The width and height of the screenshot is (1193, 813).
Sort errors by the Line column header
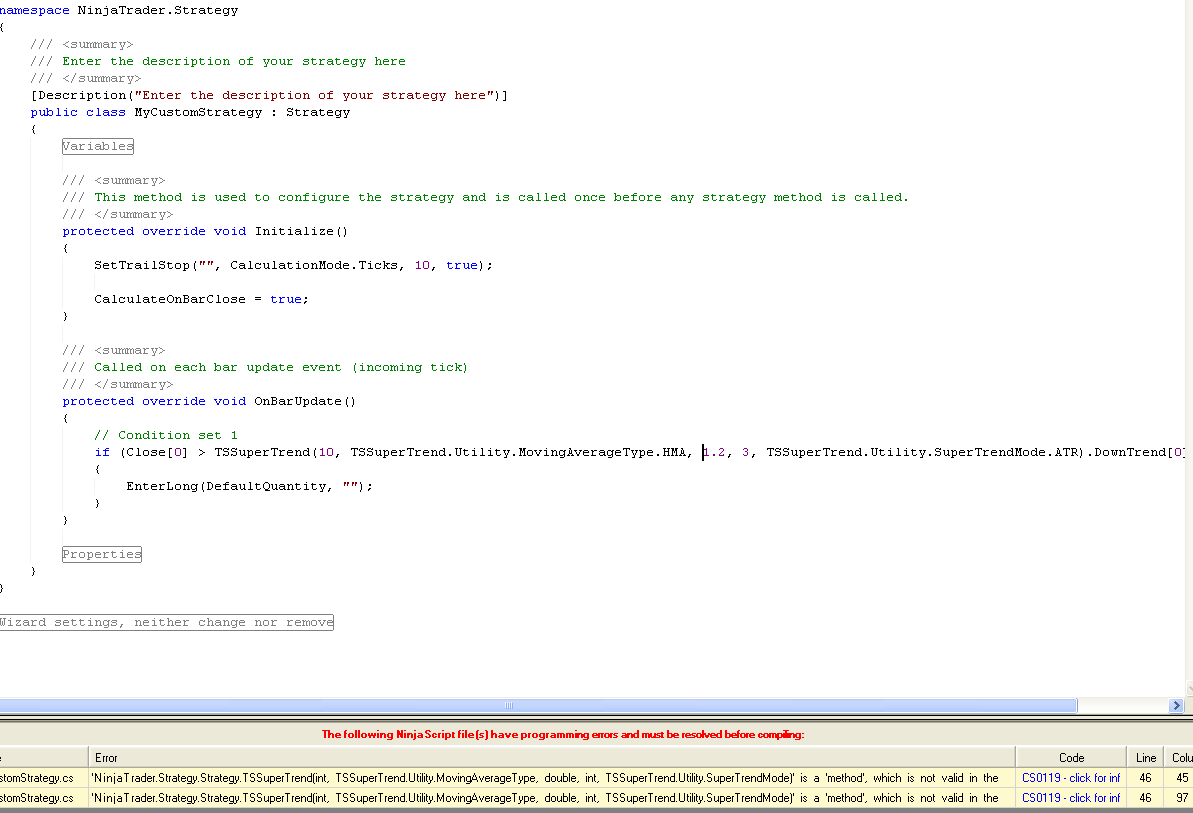pos(1146,757)
